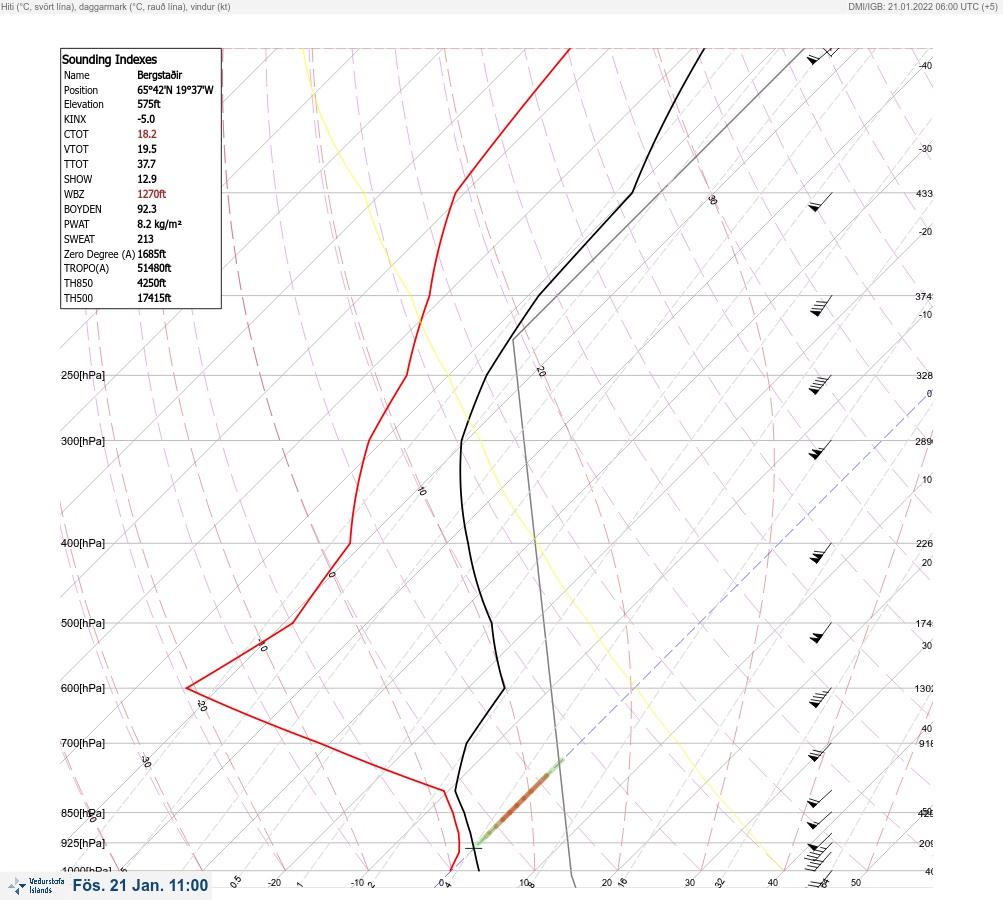Click the header 'DMI/IGB: 21.01.2022 06:00 UTC (+5)'
Image resolution: width=1003 pixels, height=900 pixels.
(x=922, y=6)
